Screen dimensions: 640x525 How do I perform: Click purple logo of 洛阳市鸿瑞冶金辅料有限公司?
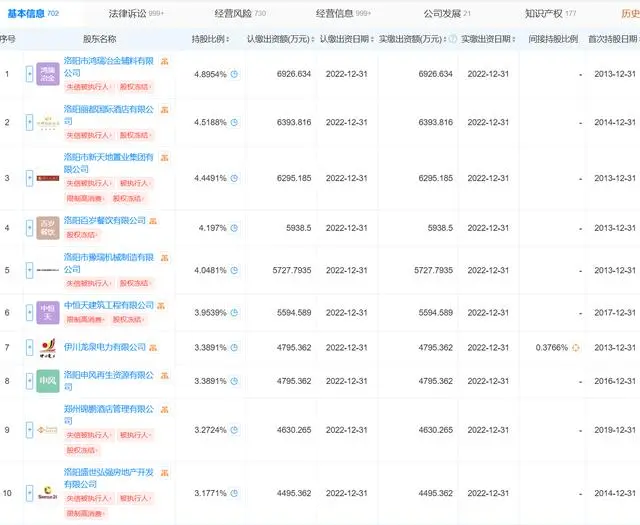pyautogui.click(x=48, y=74)
